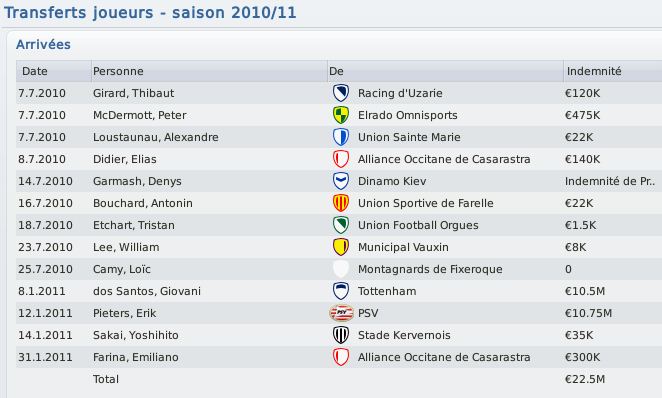Sort by the De column header
Image resolution: width=662 pixels, height=398 pixels.
tap(445, 71)
